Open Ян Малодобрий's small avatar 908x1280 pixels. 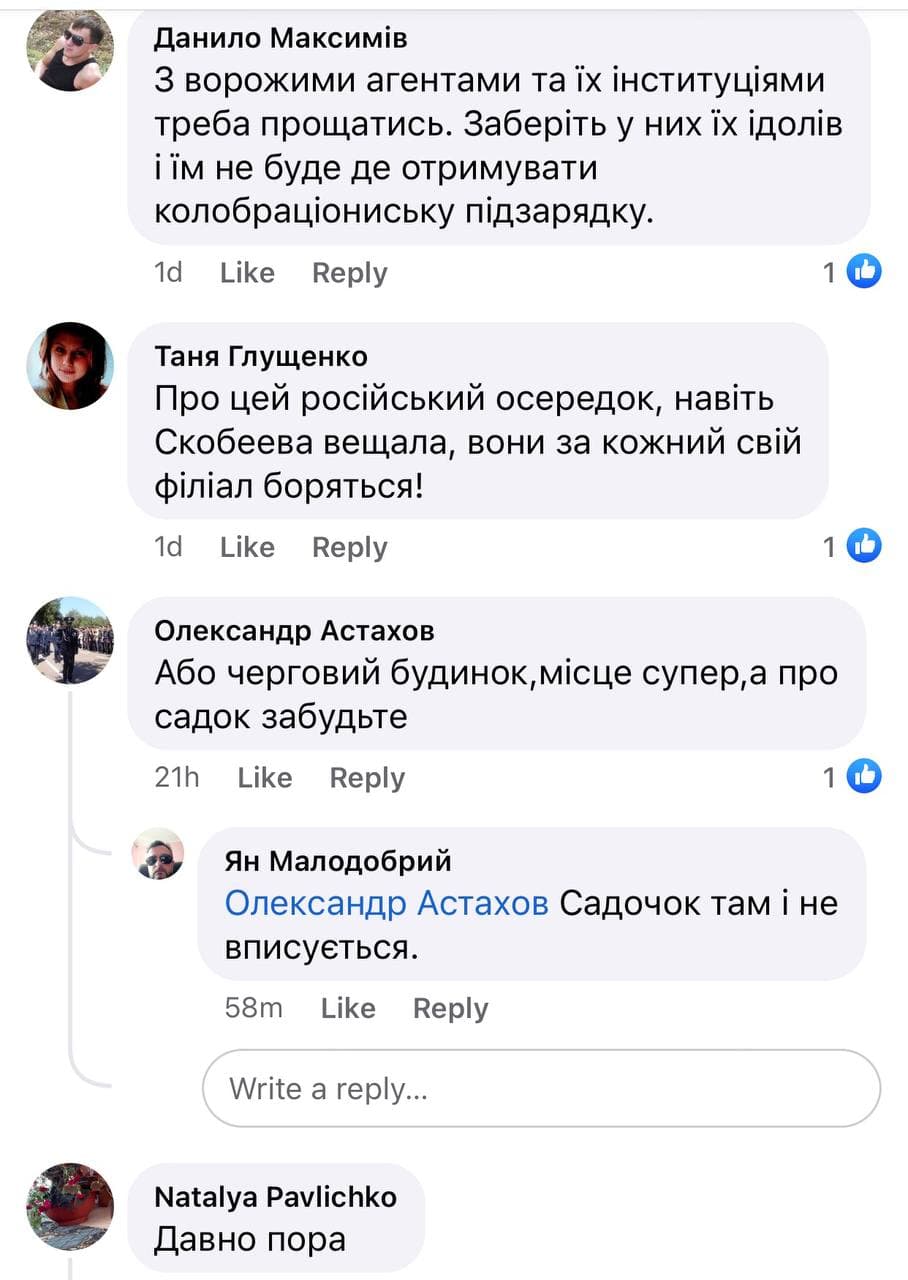[x=159, y=853]
